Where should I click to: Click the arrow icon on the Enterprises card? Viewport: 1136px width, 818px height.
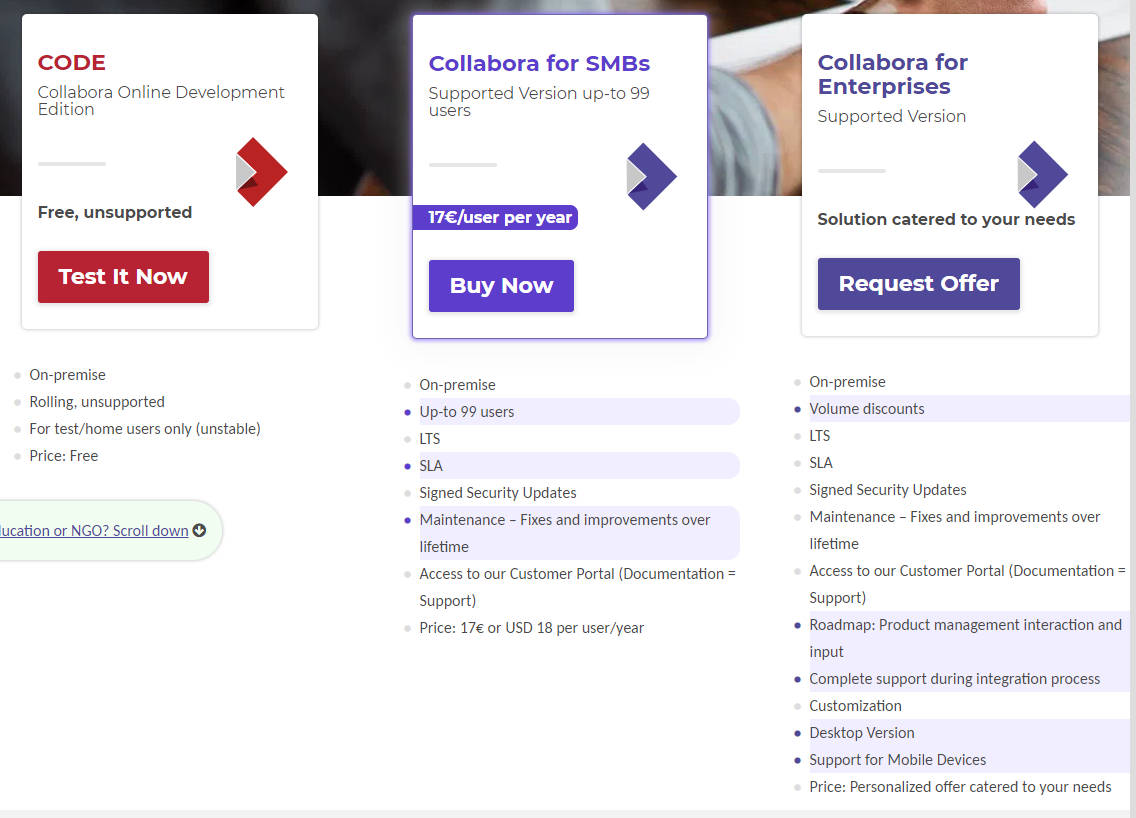coord(1042,172)
